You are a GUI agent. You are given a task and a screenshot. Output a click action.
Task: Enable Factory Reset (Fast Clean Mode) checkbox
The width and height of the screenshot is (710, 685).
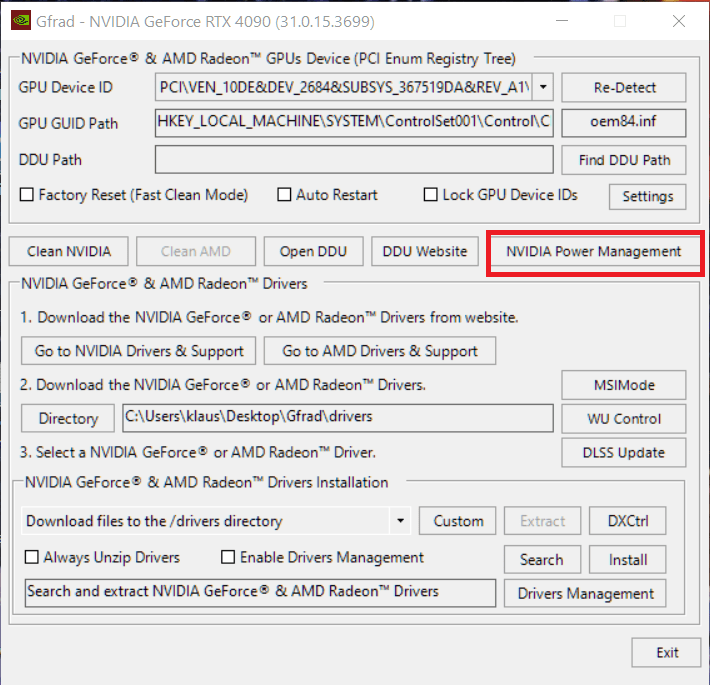pos(27,195)
